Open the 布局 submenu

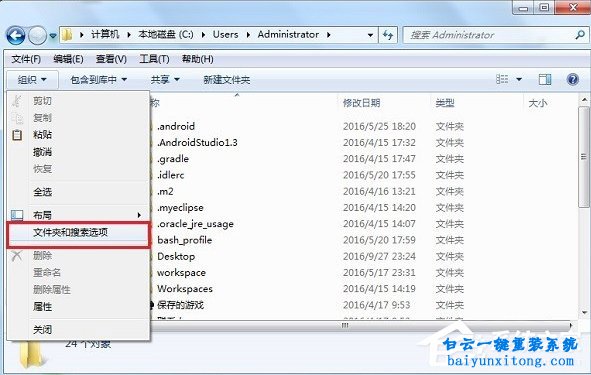pos(78,215)
